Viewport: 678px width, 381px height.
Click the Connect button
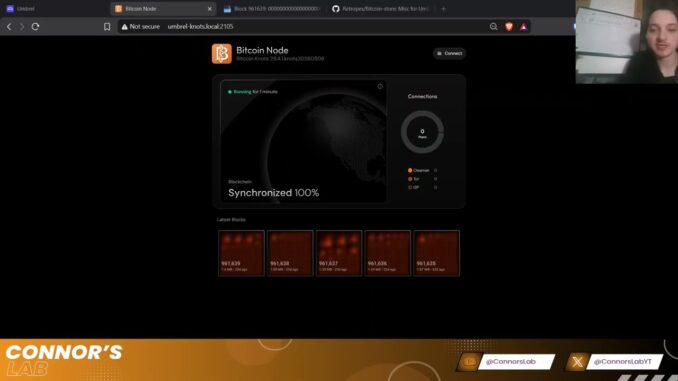tap(449, 54)
